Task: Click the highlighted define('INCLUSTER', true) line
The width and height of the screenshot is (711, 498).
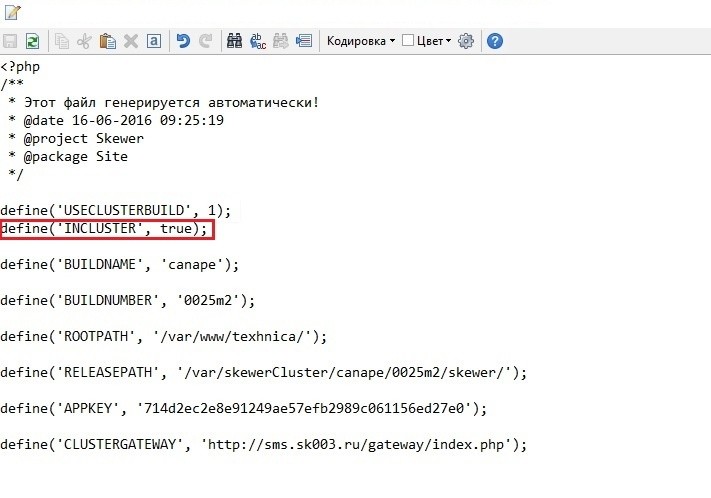Action: coord(107,229)
